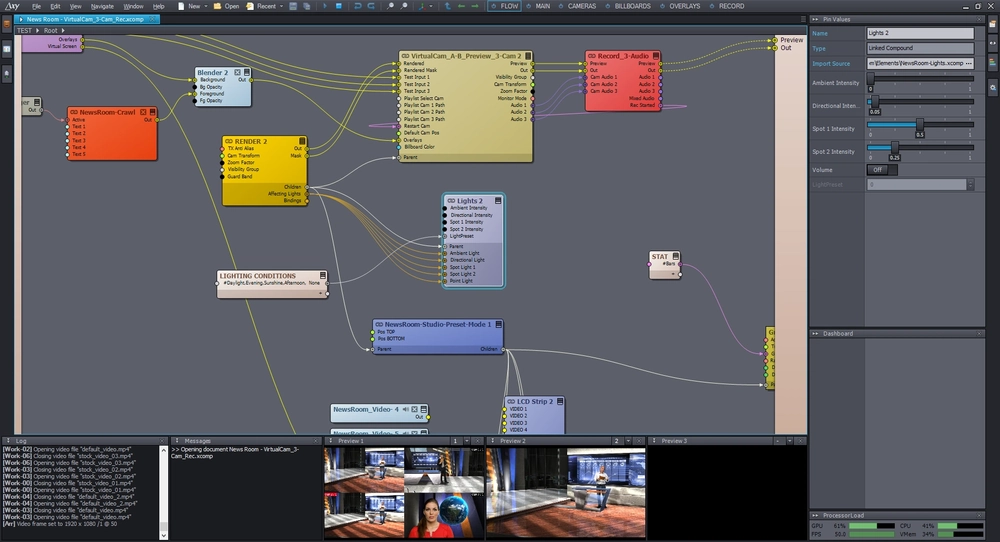Toggle the Volume Off switch
The image size is (1000, 542).
(881, 170)
